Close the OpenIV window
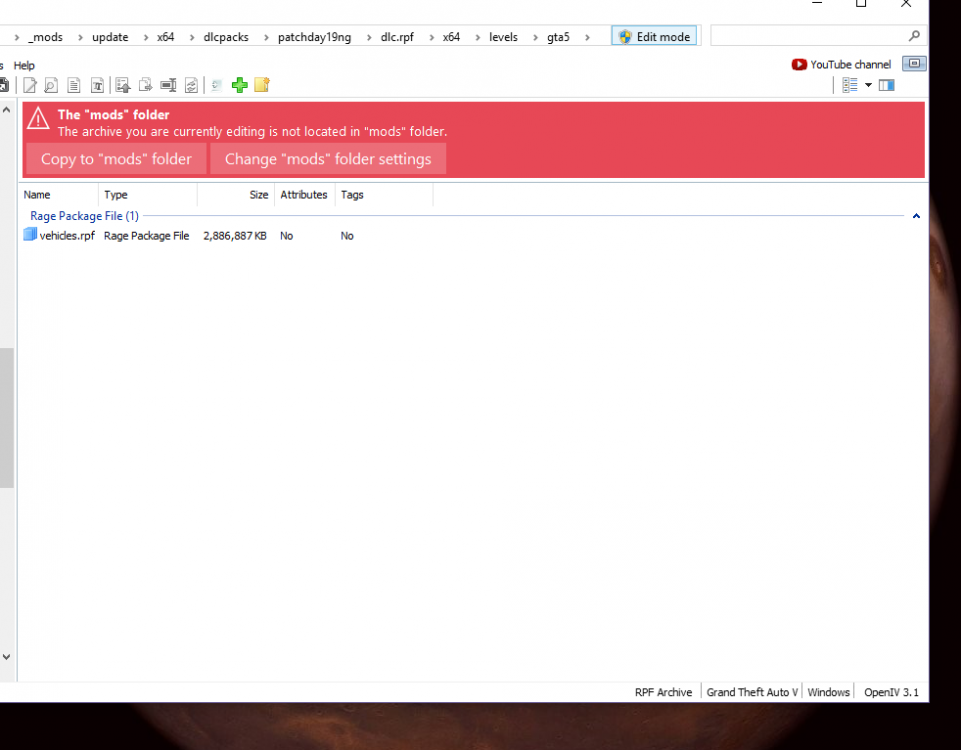Viewport: 961px width, 750px height. click(906, 4)
